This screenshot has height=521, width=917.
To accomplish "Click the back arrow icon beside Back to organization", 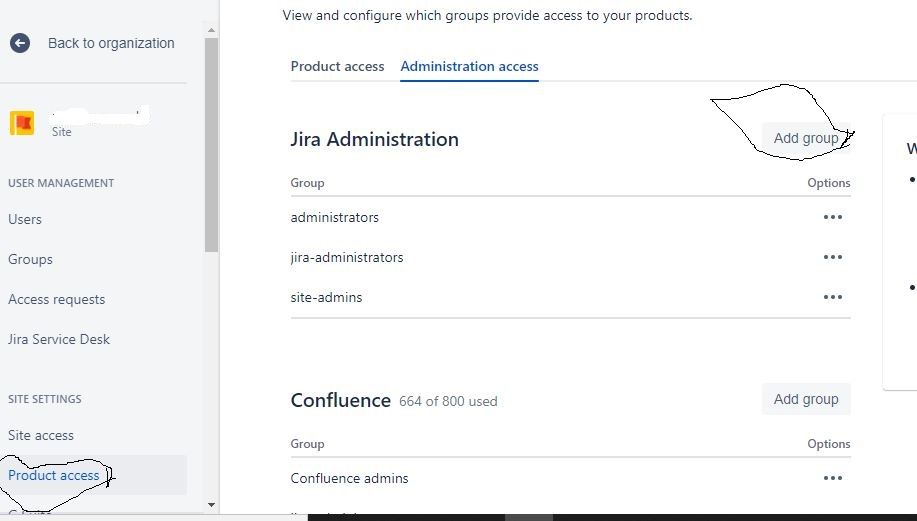I will coord(20,43).
